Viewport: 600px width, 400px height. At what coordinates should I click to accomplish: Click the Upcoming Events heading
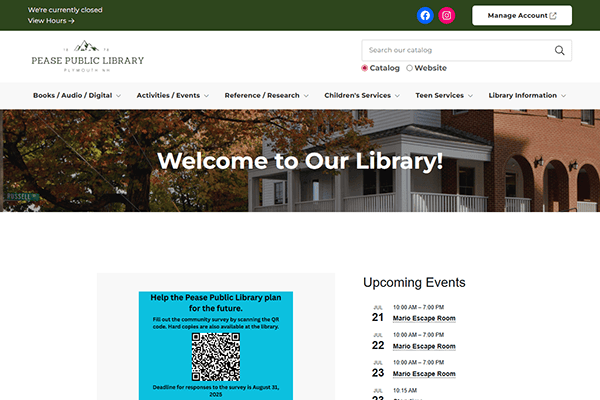tap(414, 282)
